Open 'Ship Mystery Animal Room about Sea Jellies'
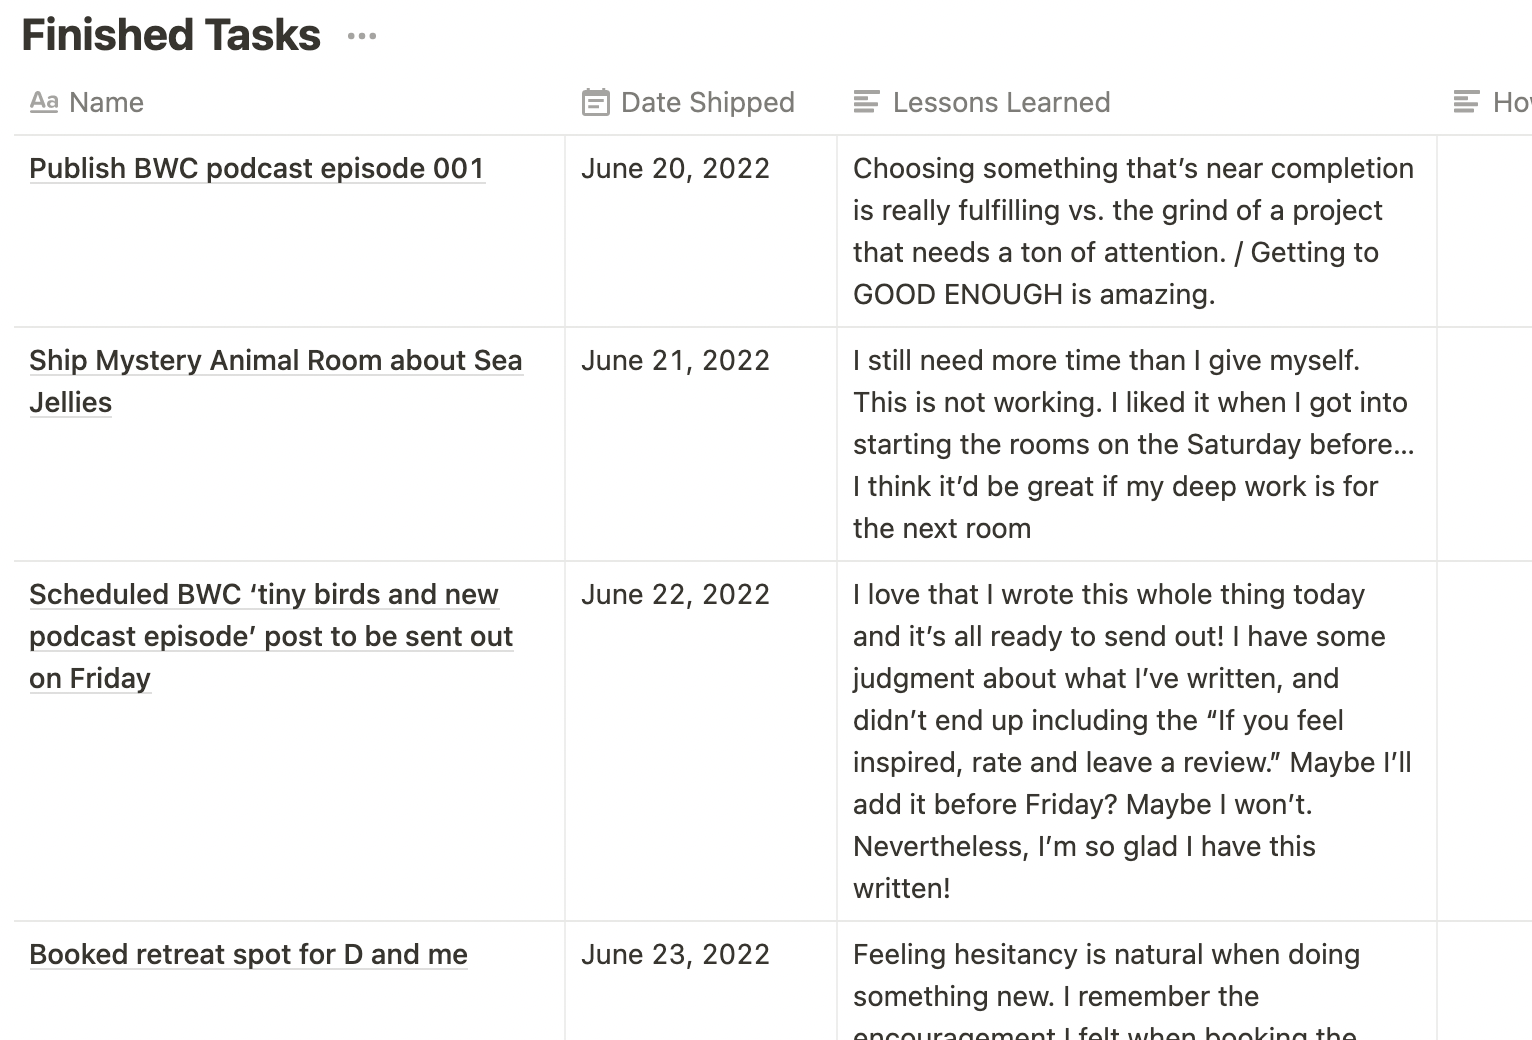Viewport: 1532px width, 1040px height. click(275, 381)
